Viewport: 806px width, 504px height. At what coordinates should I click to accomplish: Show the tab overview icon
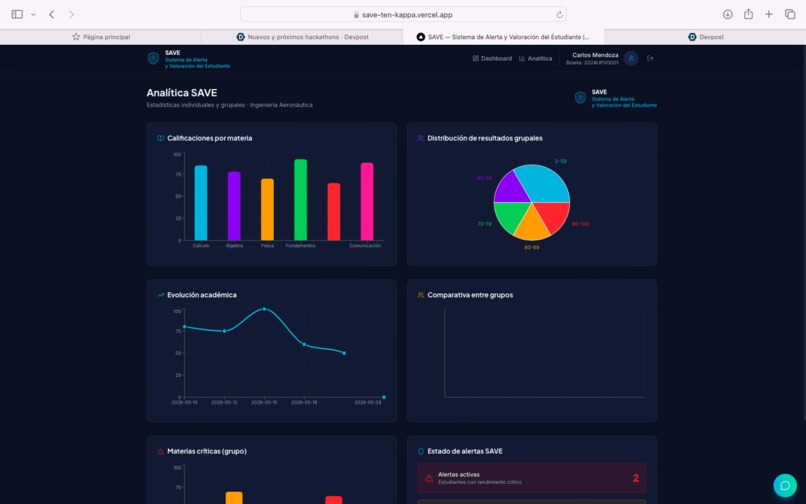point(790,14)
